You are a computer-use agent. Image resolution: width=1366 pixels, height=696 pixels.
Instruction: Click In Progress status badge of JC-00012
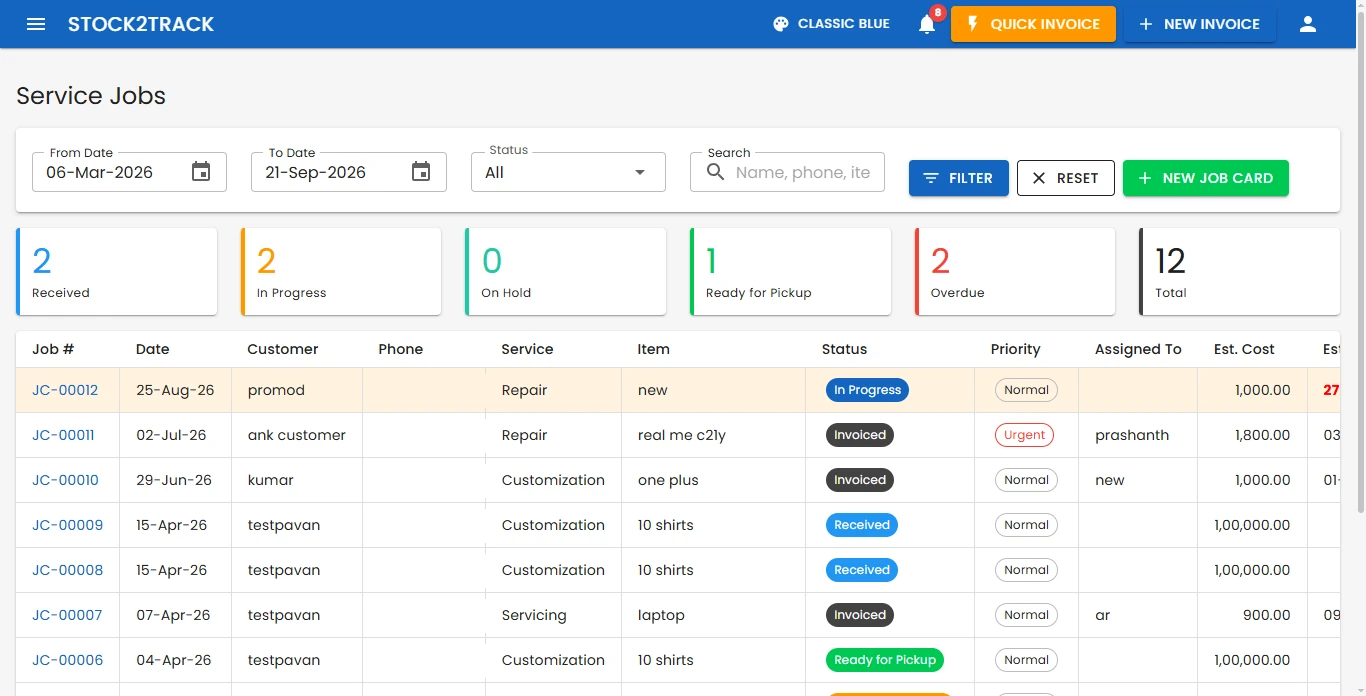click(x=867, y=390)
